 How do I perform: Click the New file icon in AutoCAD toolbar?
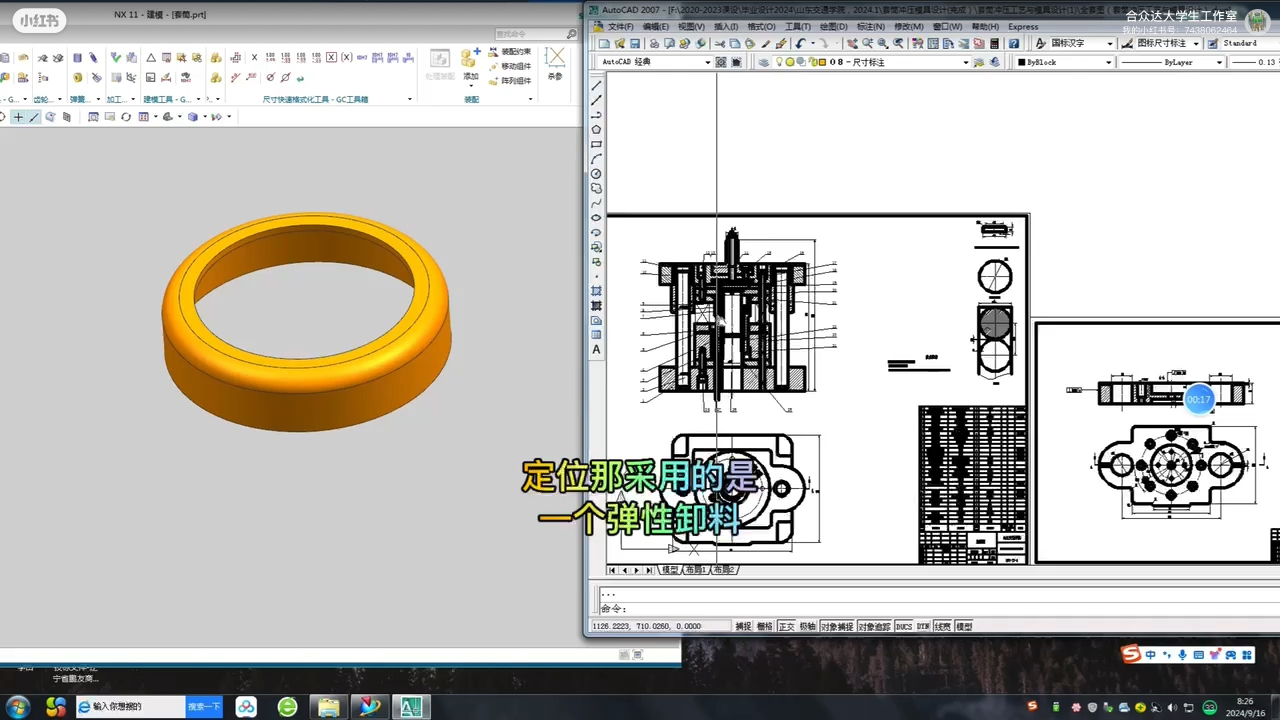coord(604,44)
